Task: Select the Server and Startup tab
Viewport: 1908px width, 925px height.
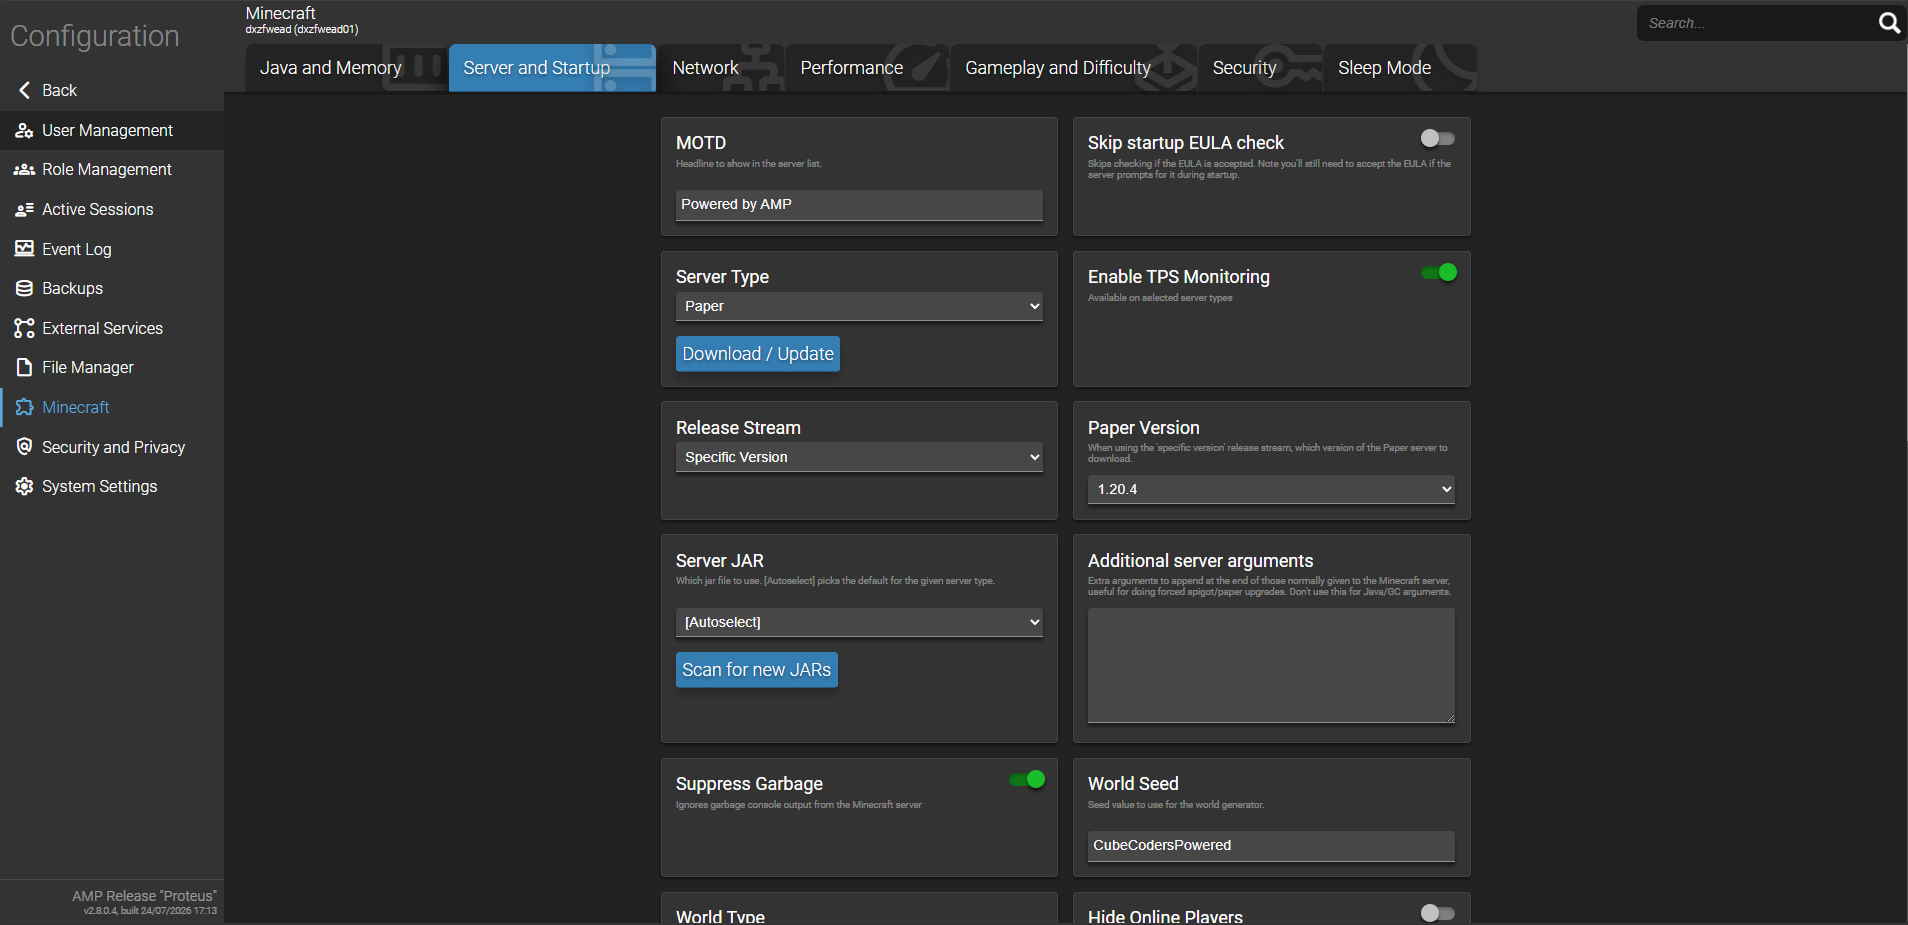Action: [x=552, y=68]
